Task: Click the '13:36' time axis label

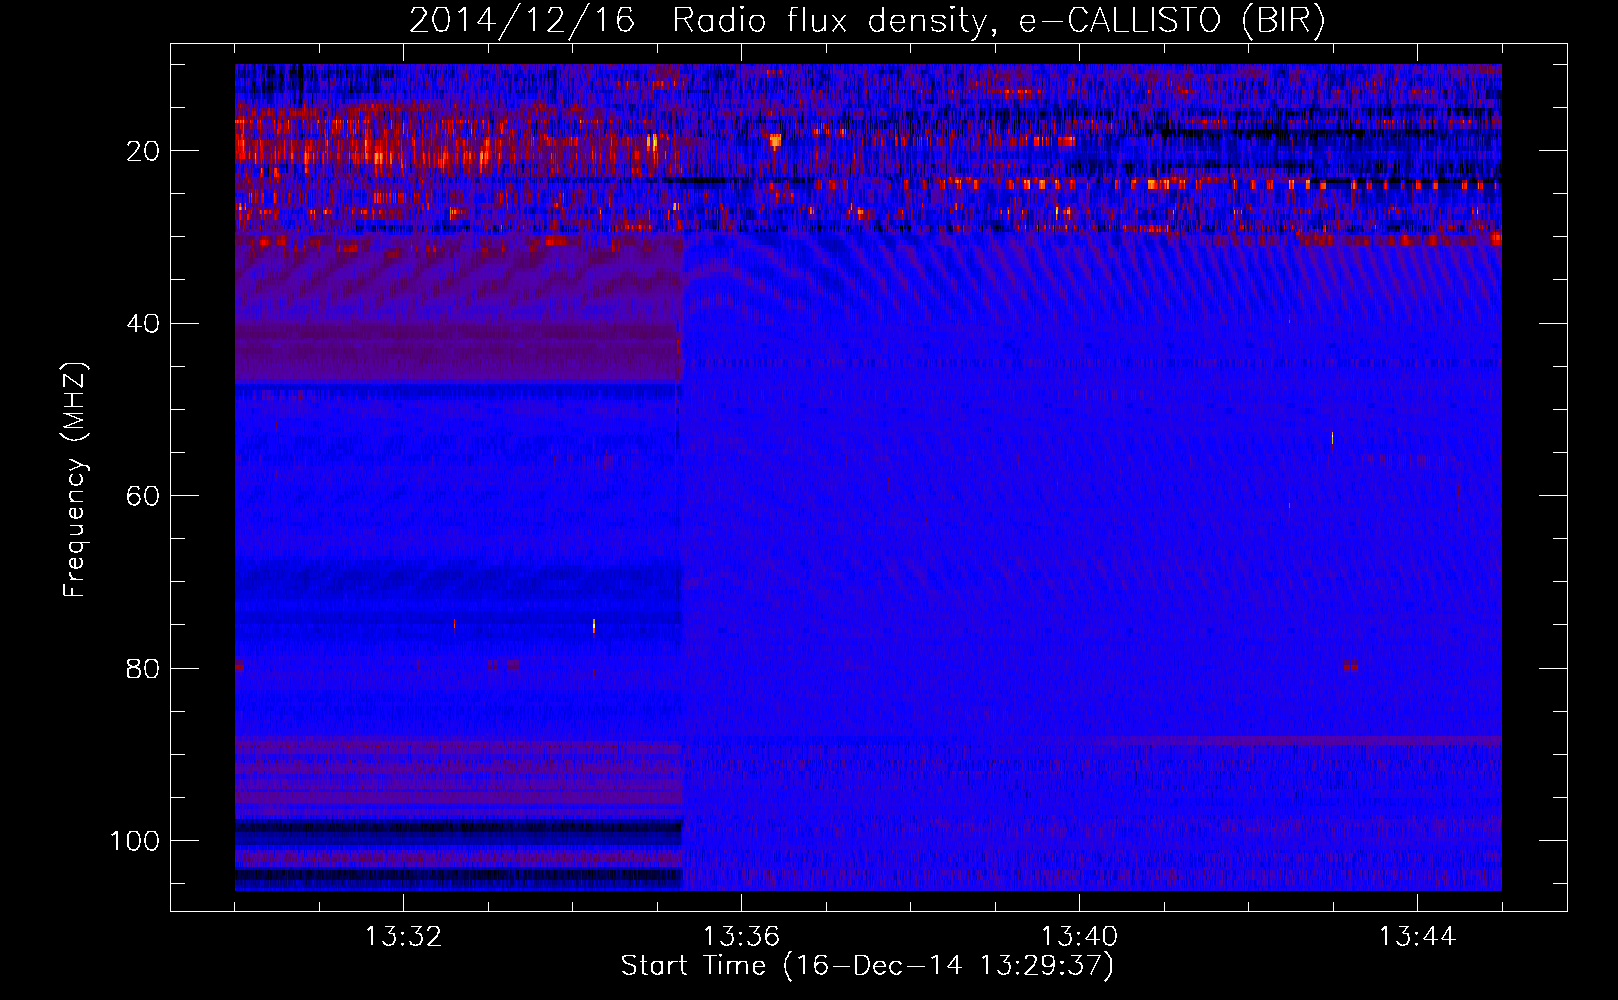Action: tap(741, 937)
